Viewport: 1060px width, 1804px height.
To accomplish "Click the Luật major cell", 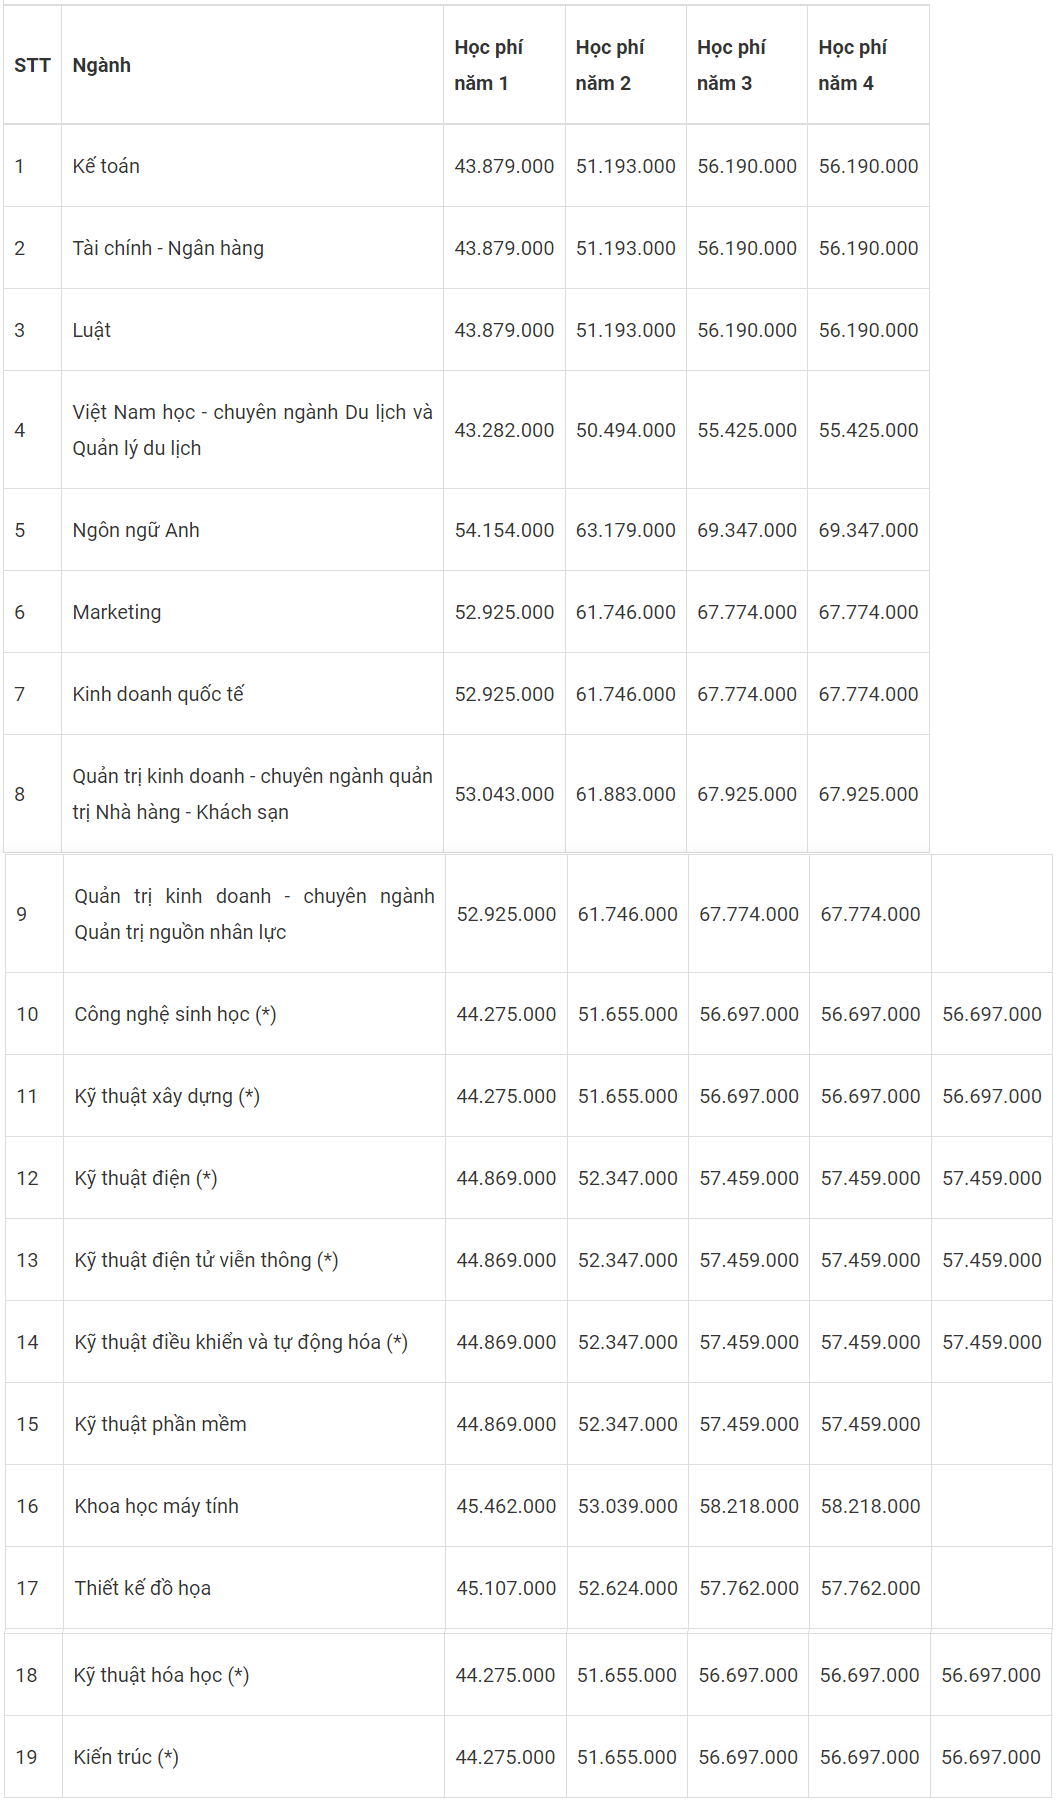I will click(252, 330).
